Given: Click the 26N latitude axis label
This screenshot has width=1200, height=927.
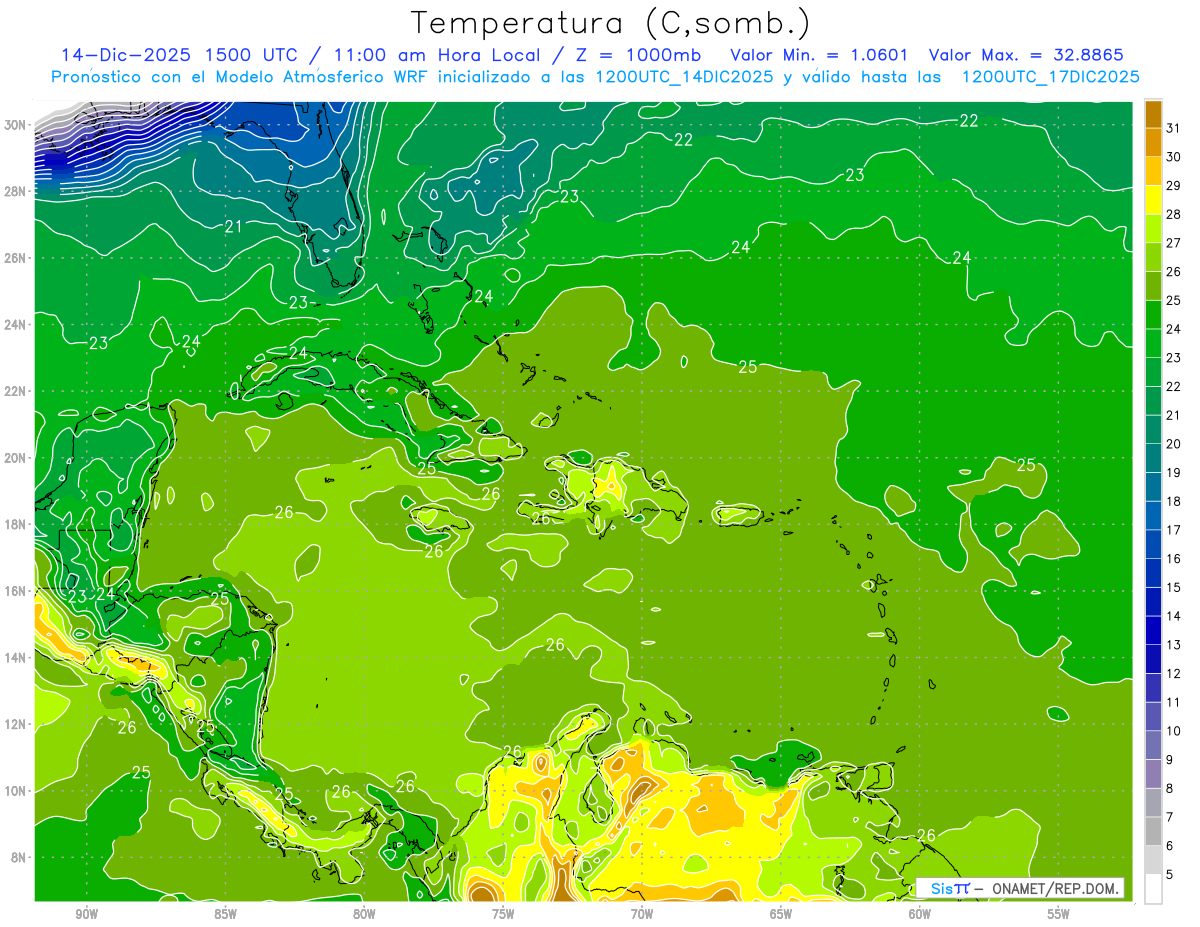Looking at the screenshot, I should 15,258.
